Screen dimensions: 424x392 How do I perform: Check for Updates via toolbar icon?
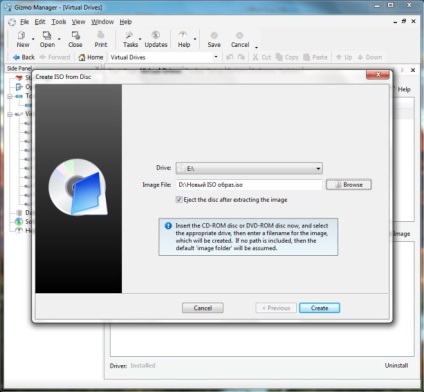click(156, 39)
